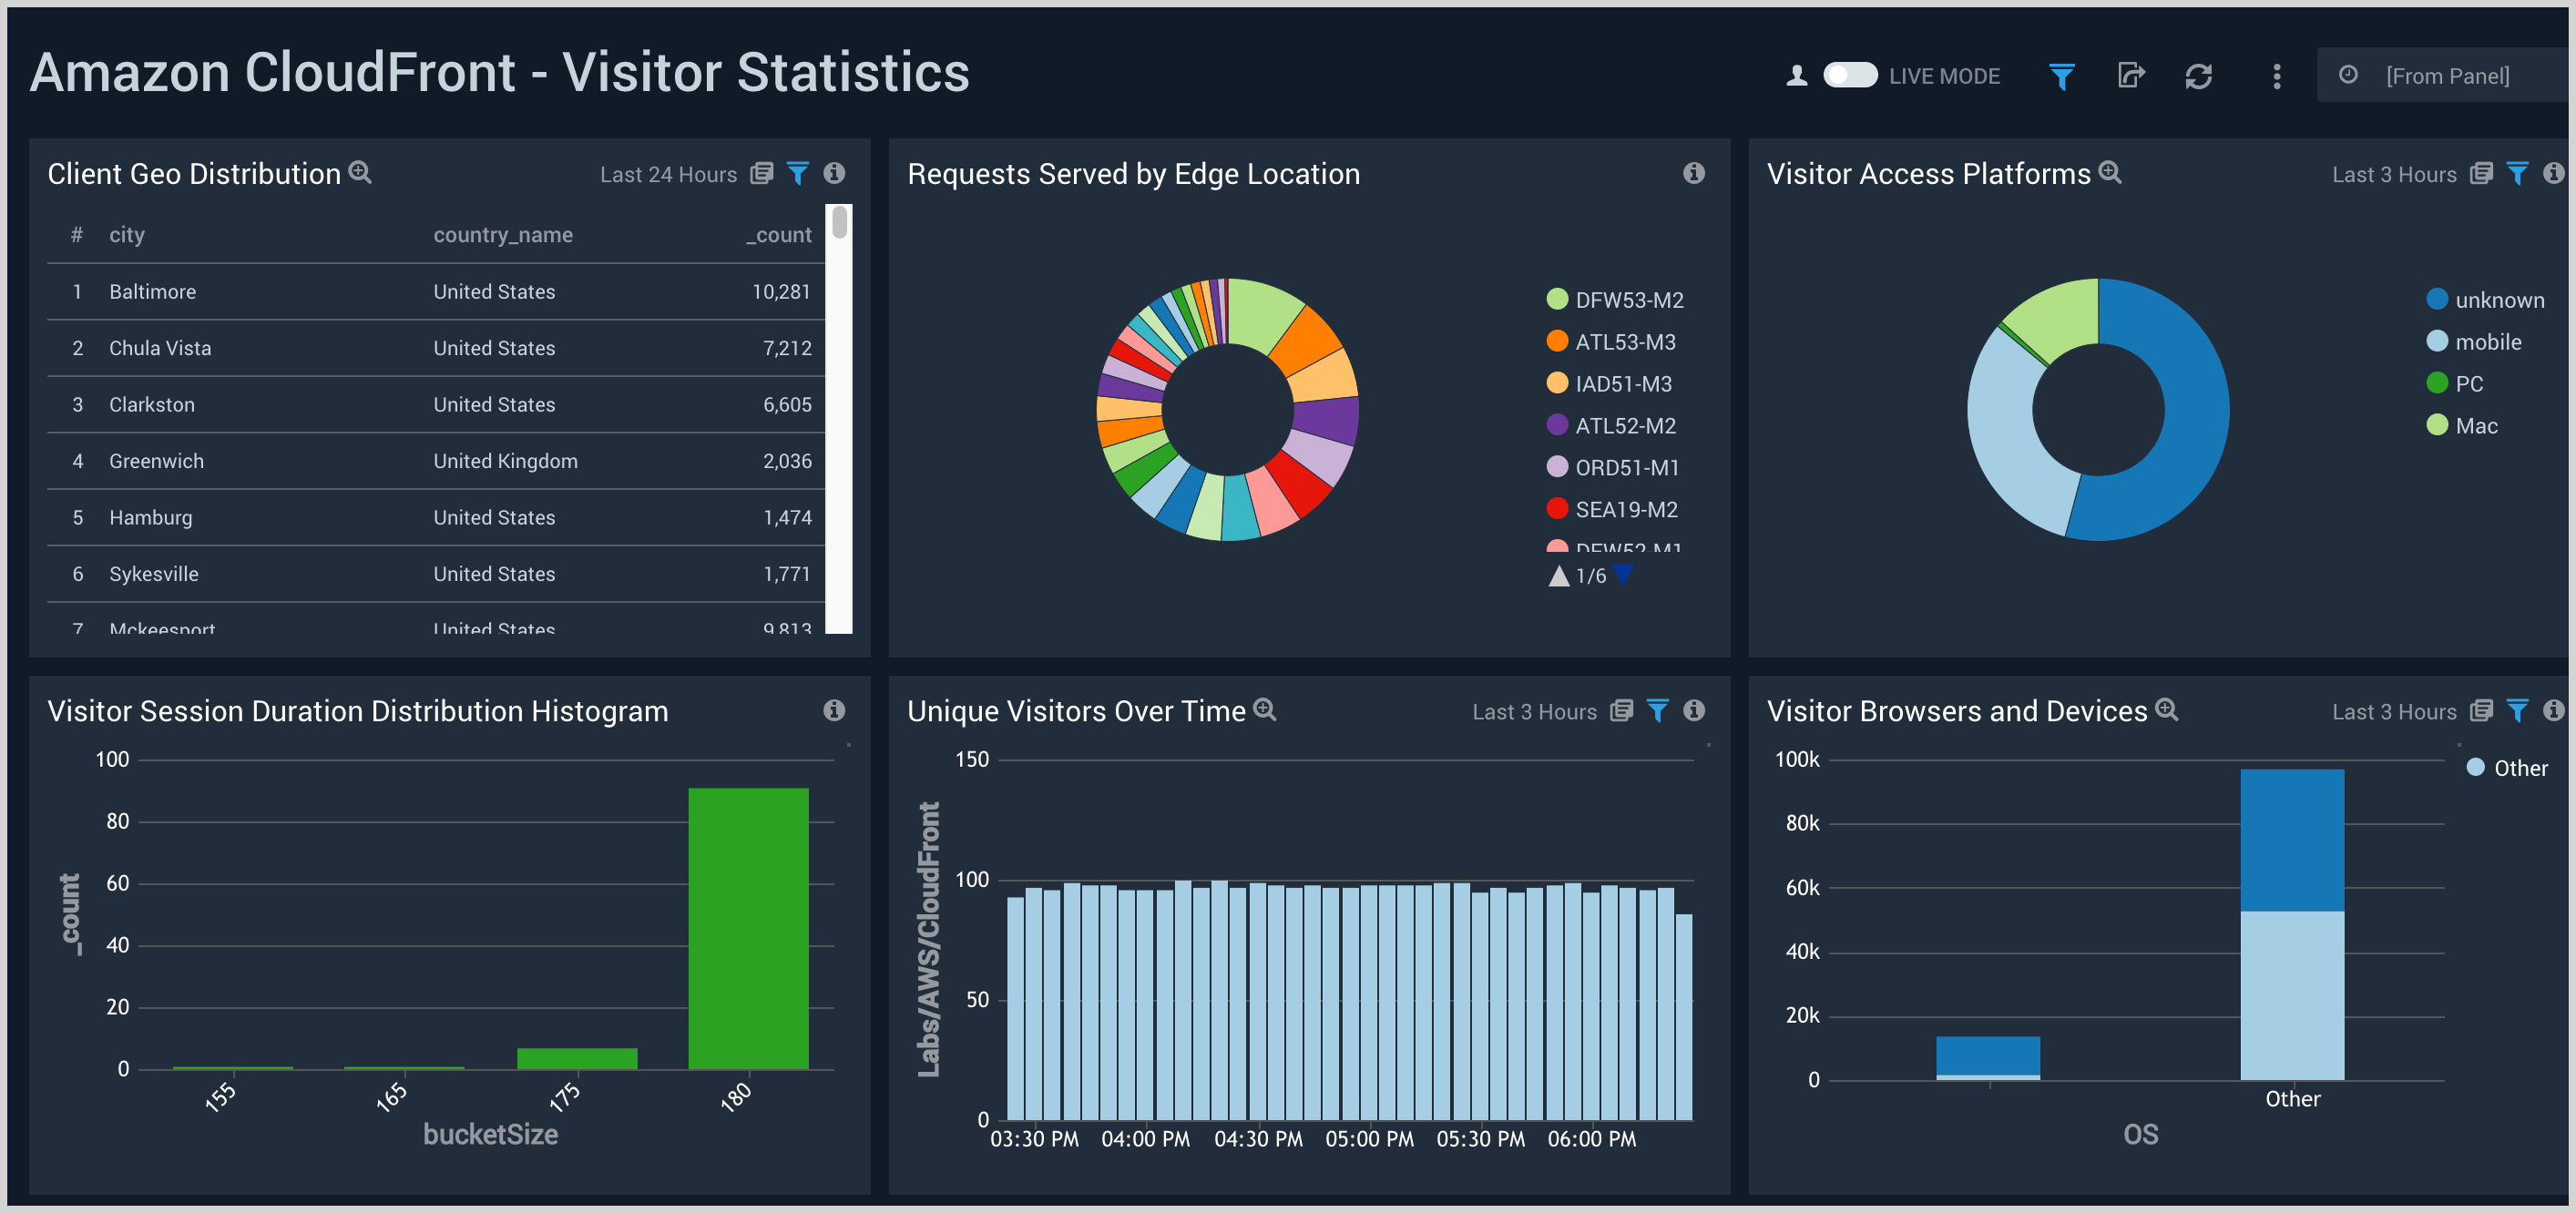Share the dashboard via the export icon
Viewport: 2576px width, 1213px height.
click(2131, 75)
